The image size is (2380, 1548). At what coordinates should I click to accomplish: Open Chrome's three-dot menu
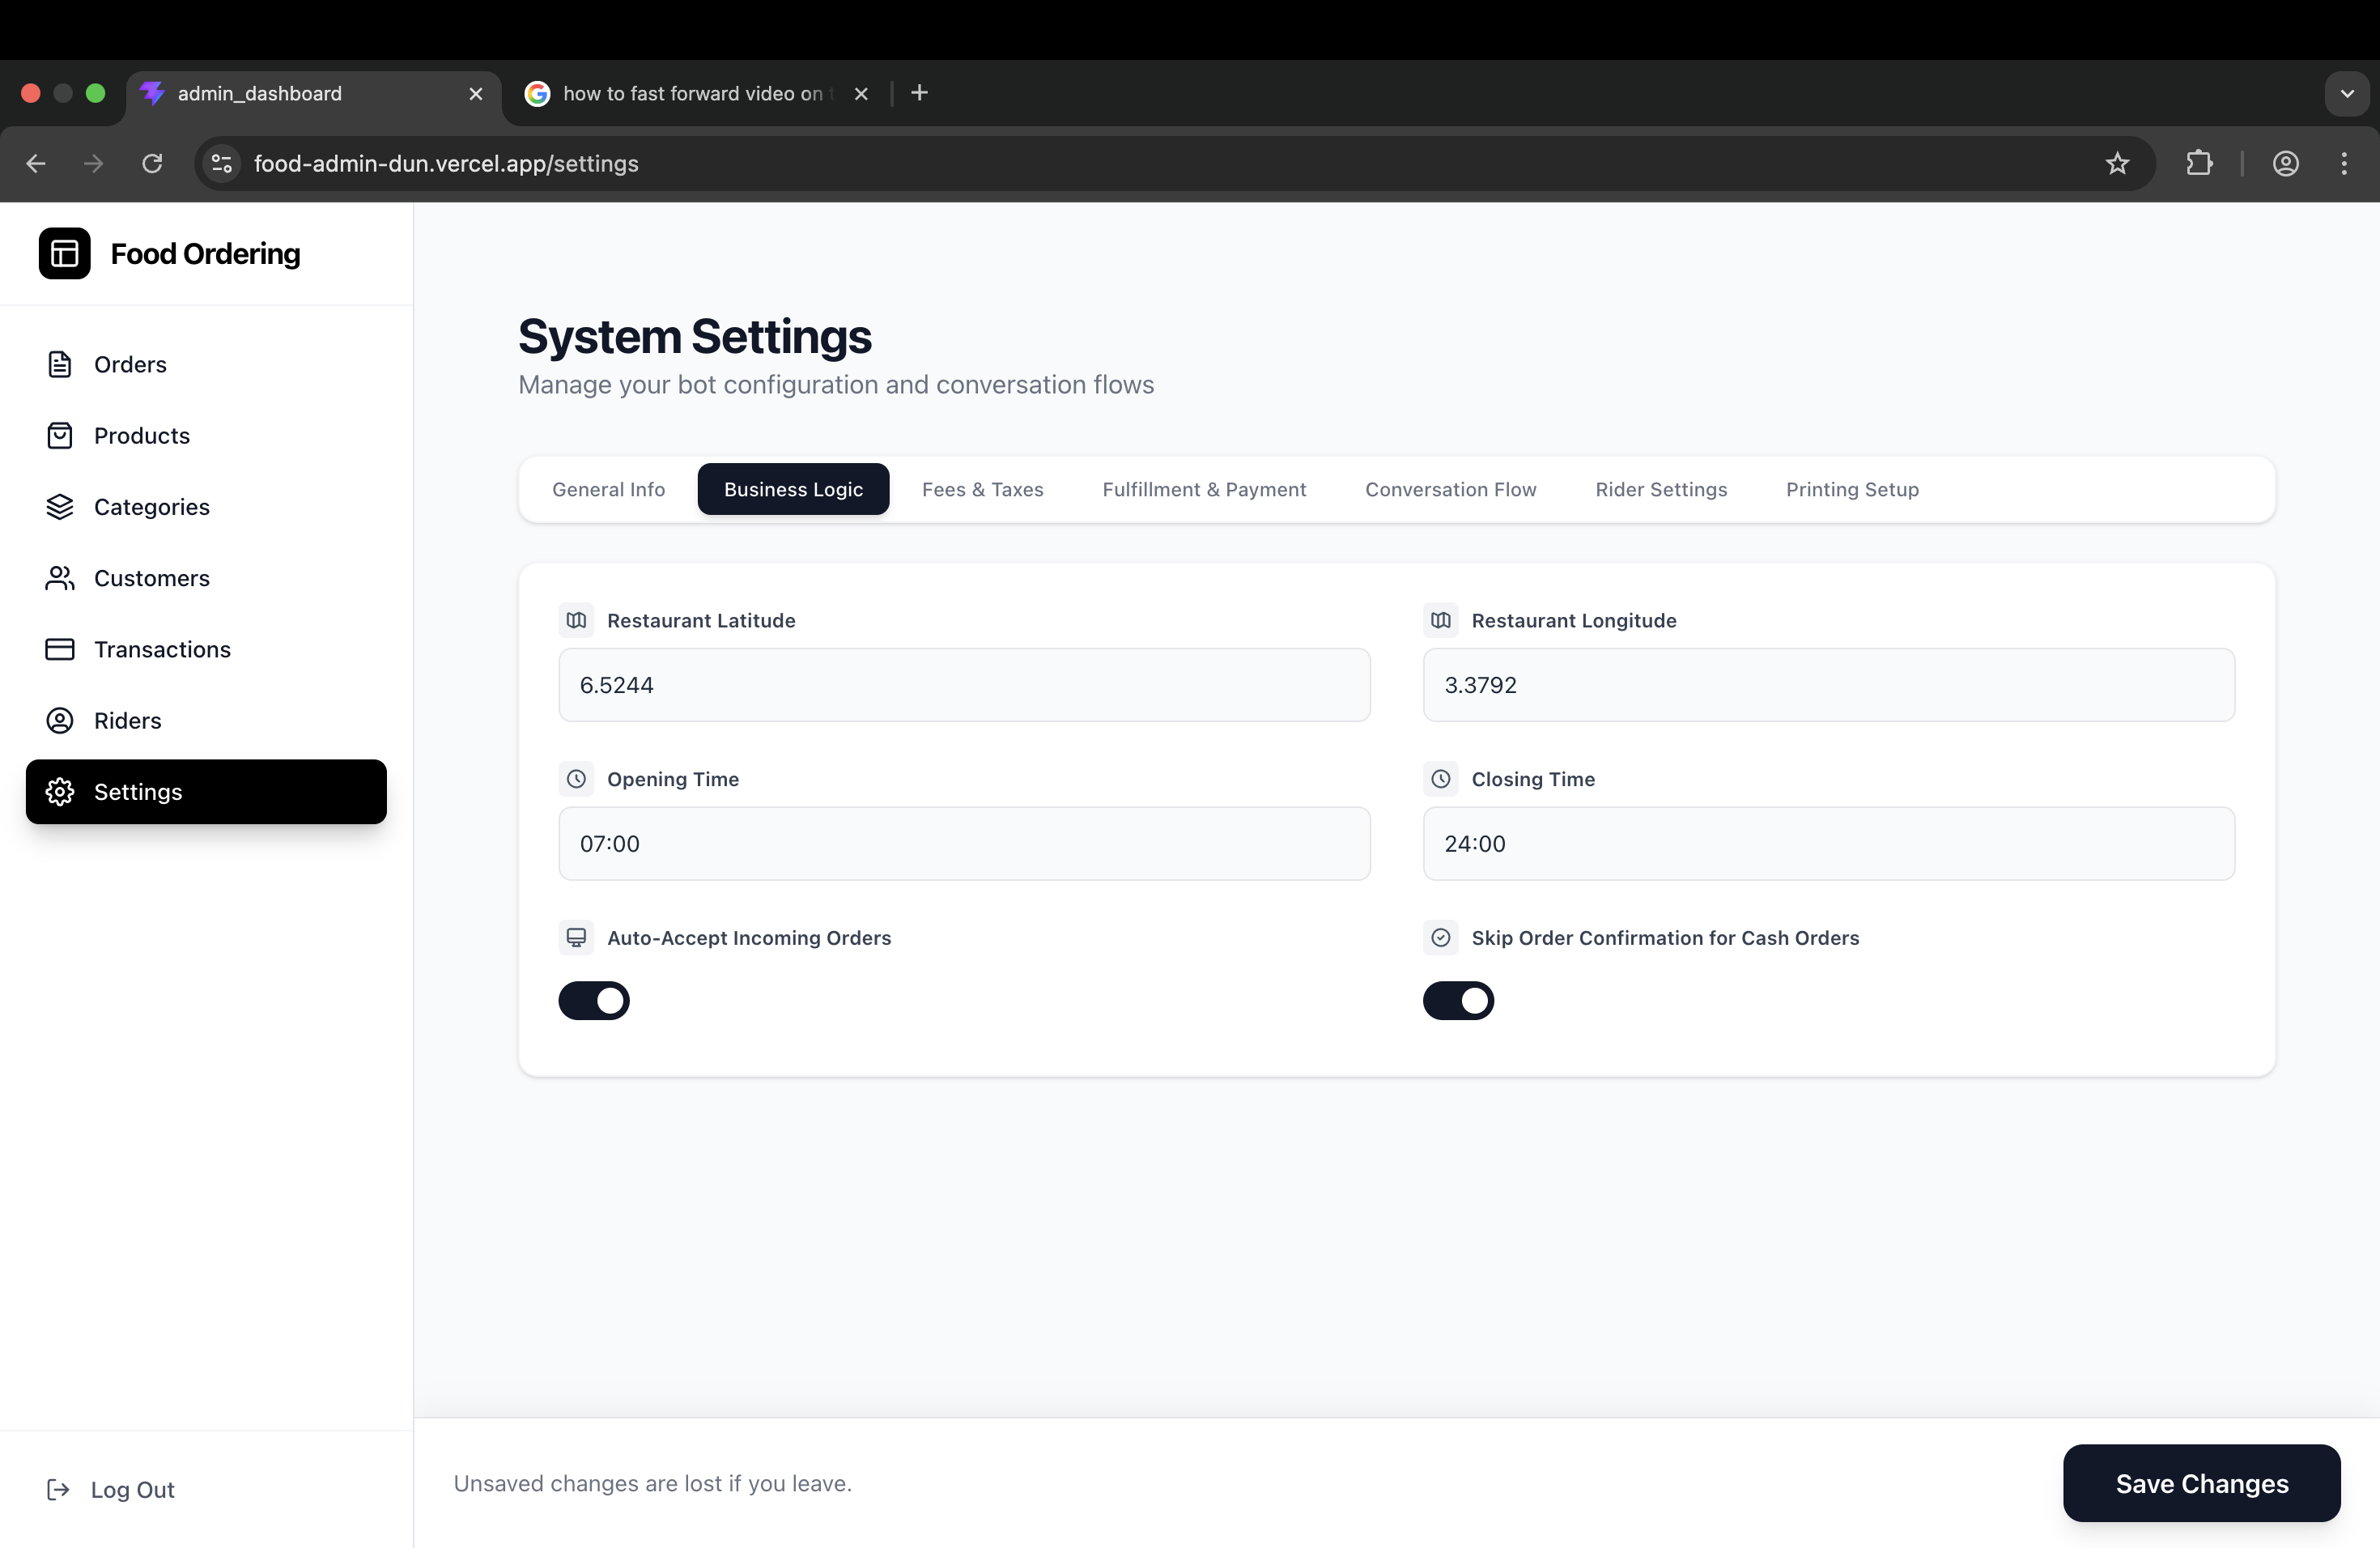coord(2344,163)
